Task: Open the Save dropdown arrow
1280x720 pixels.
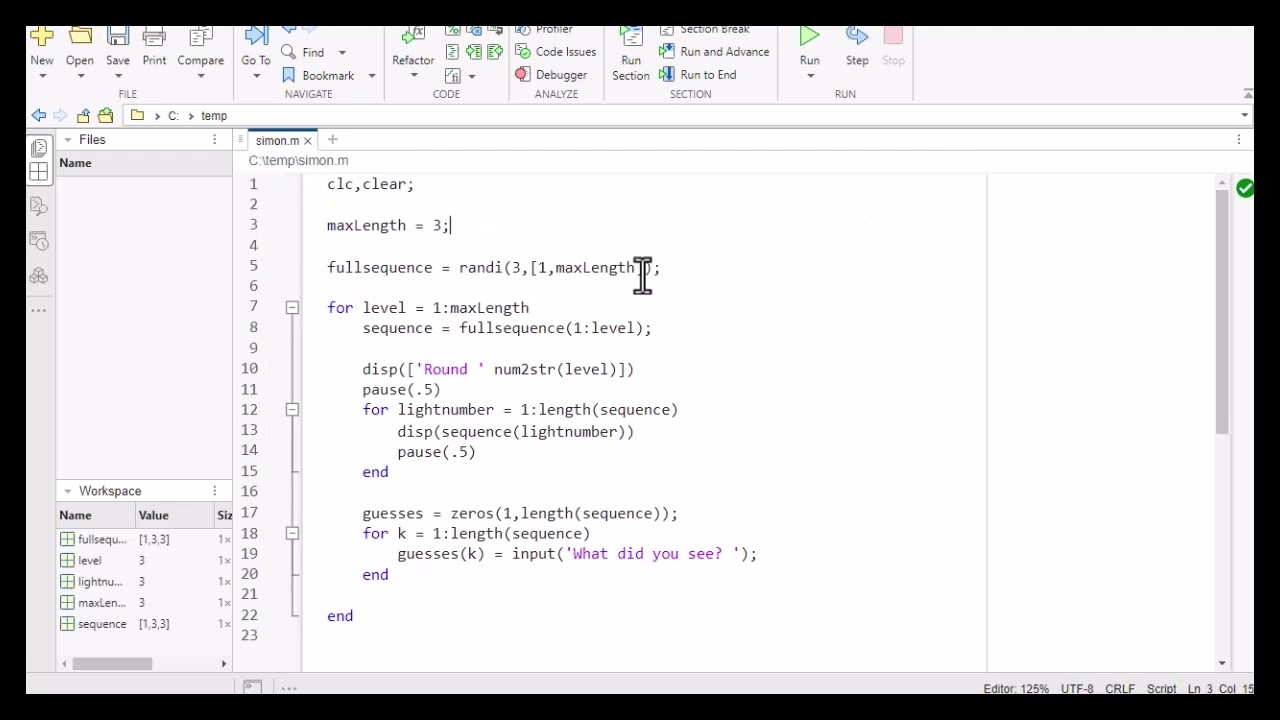Action: [x=118, y=76]
